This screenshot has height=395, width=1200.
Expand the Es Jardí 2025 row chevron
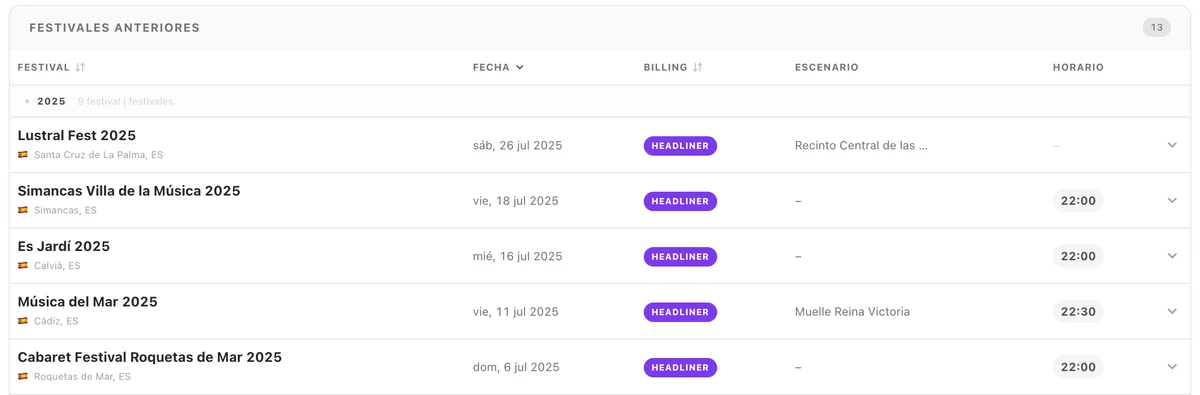click(1172, 256)
